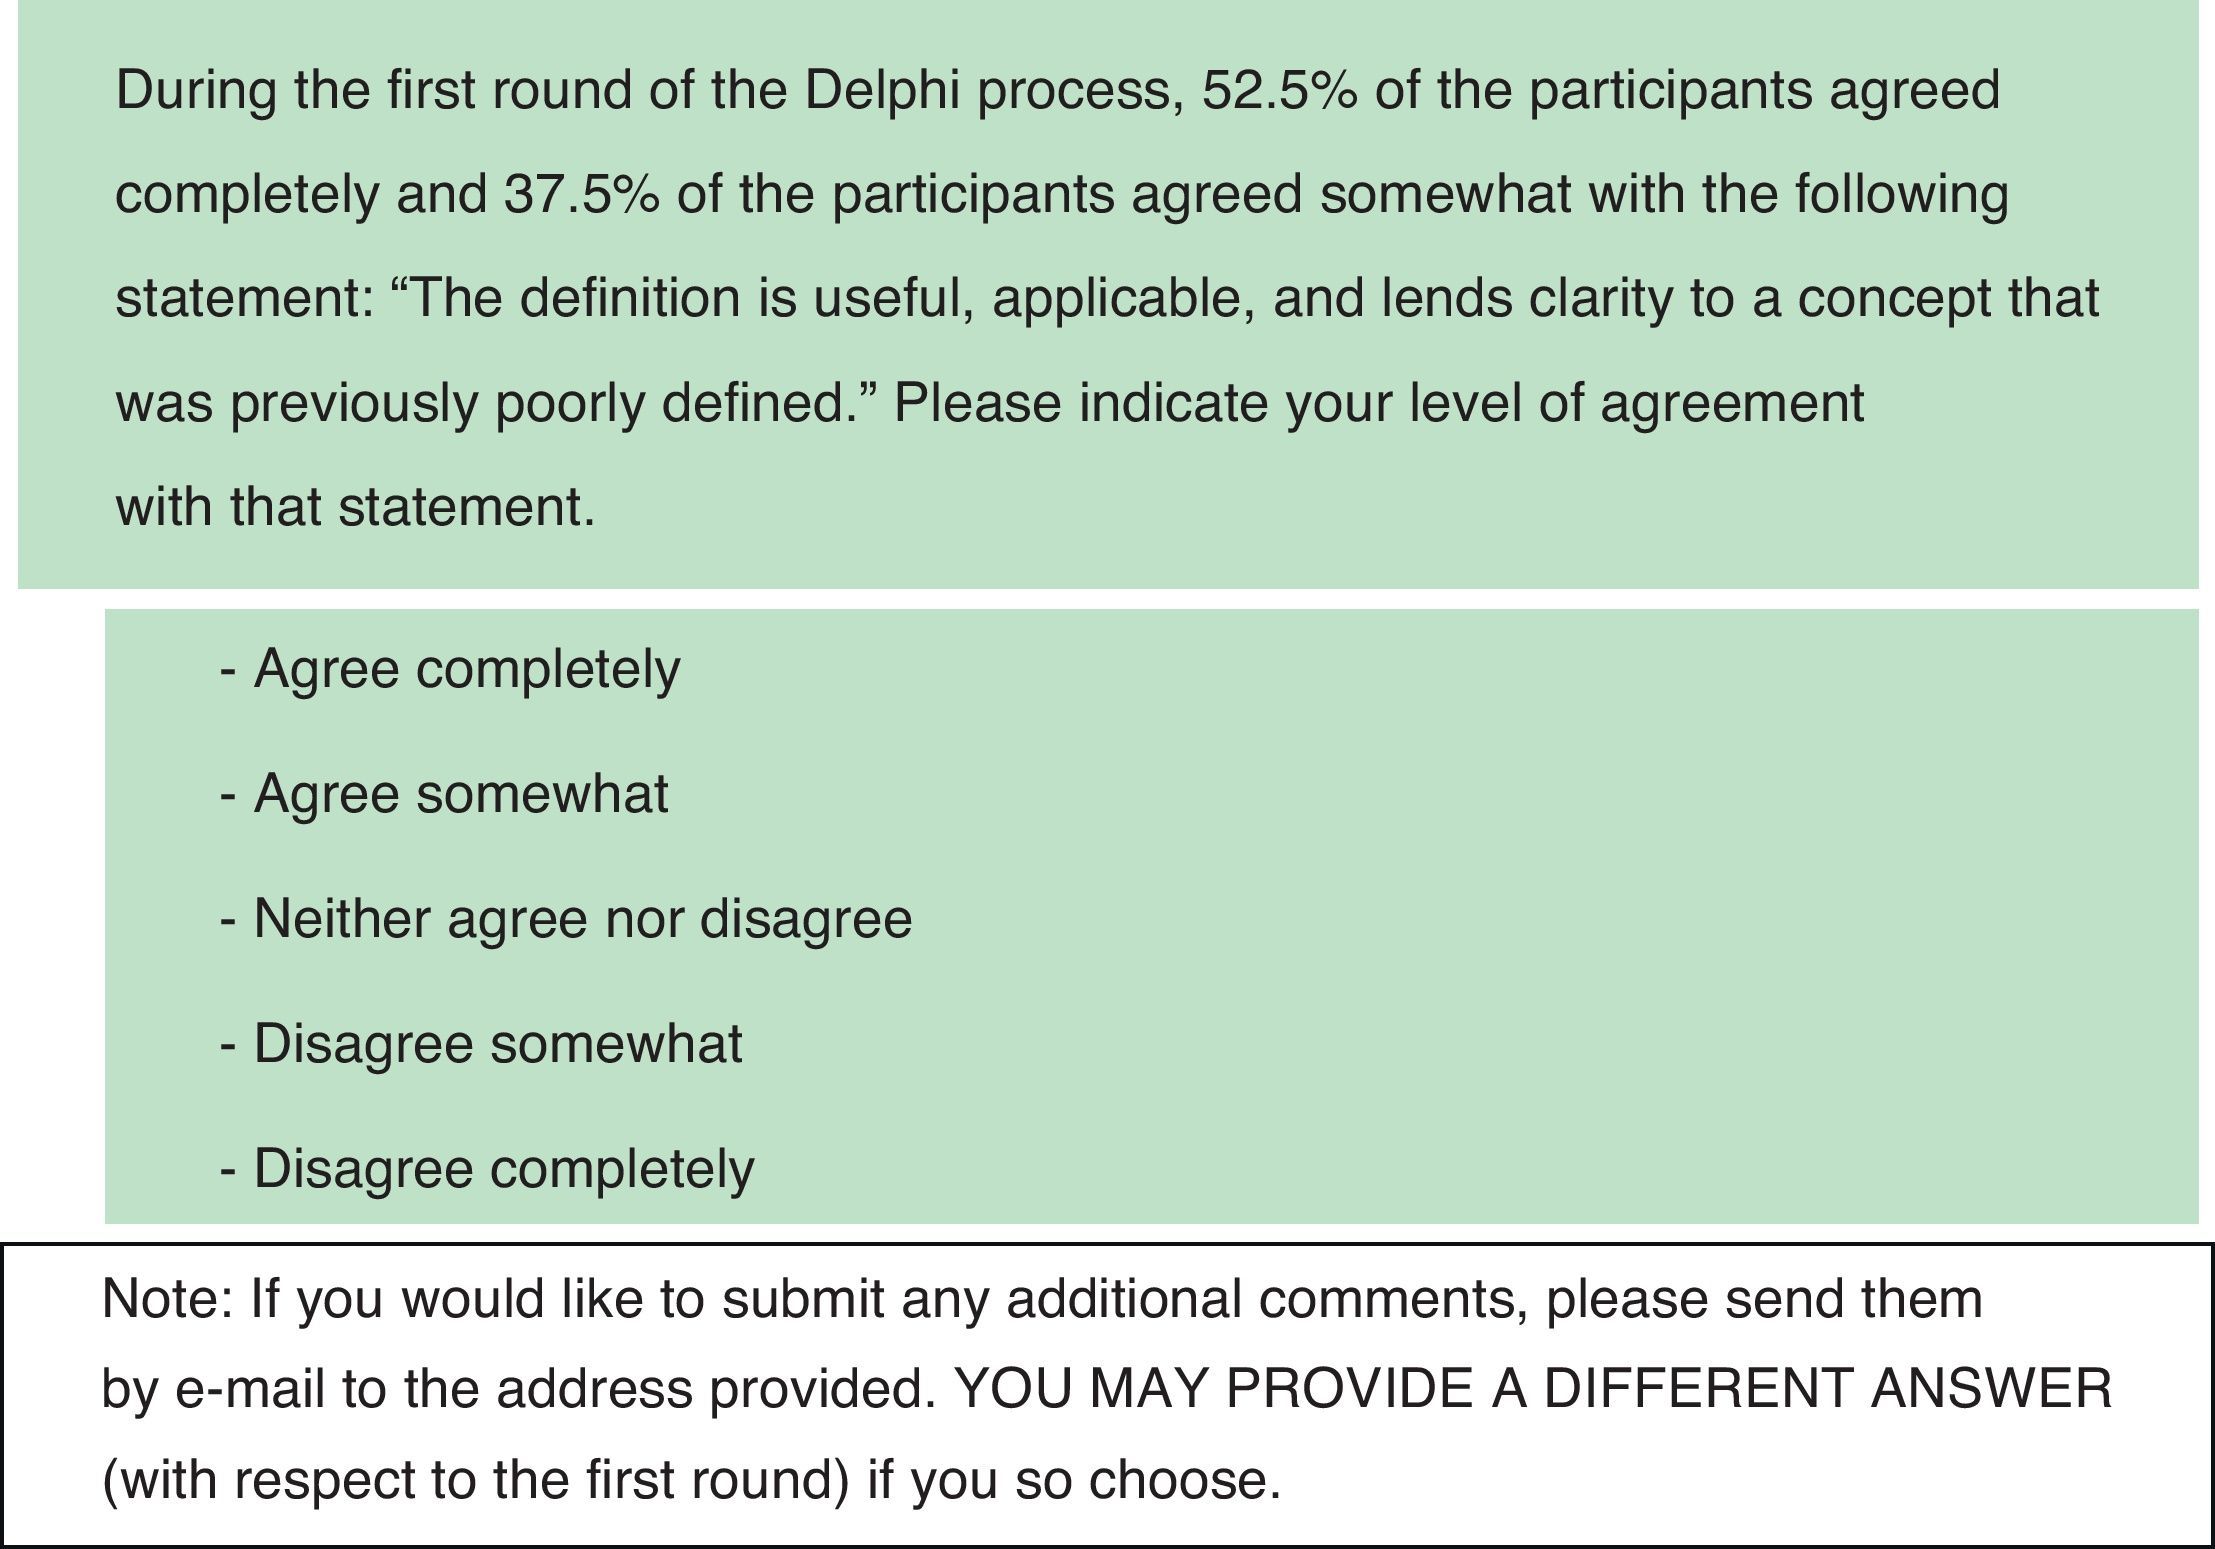Viewport: 2215px width, 1549px height.
Task: Click the words "if you so choose."
Action: (x=1073, y=1479)
